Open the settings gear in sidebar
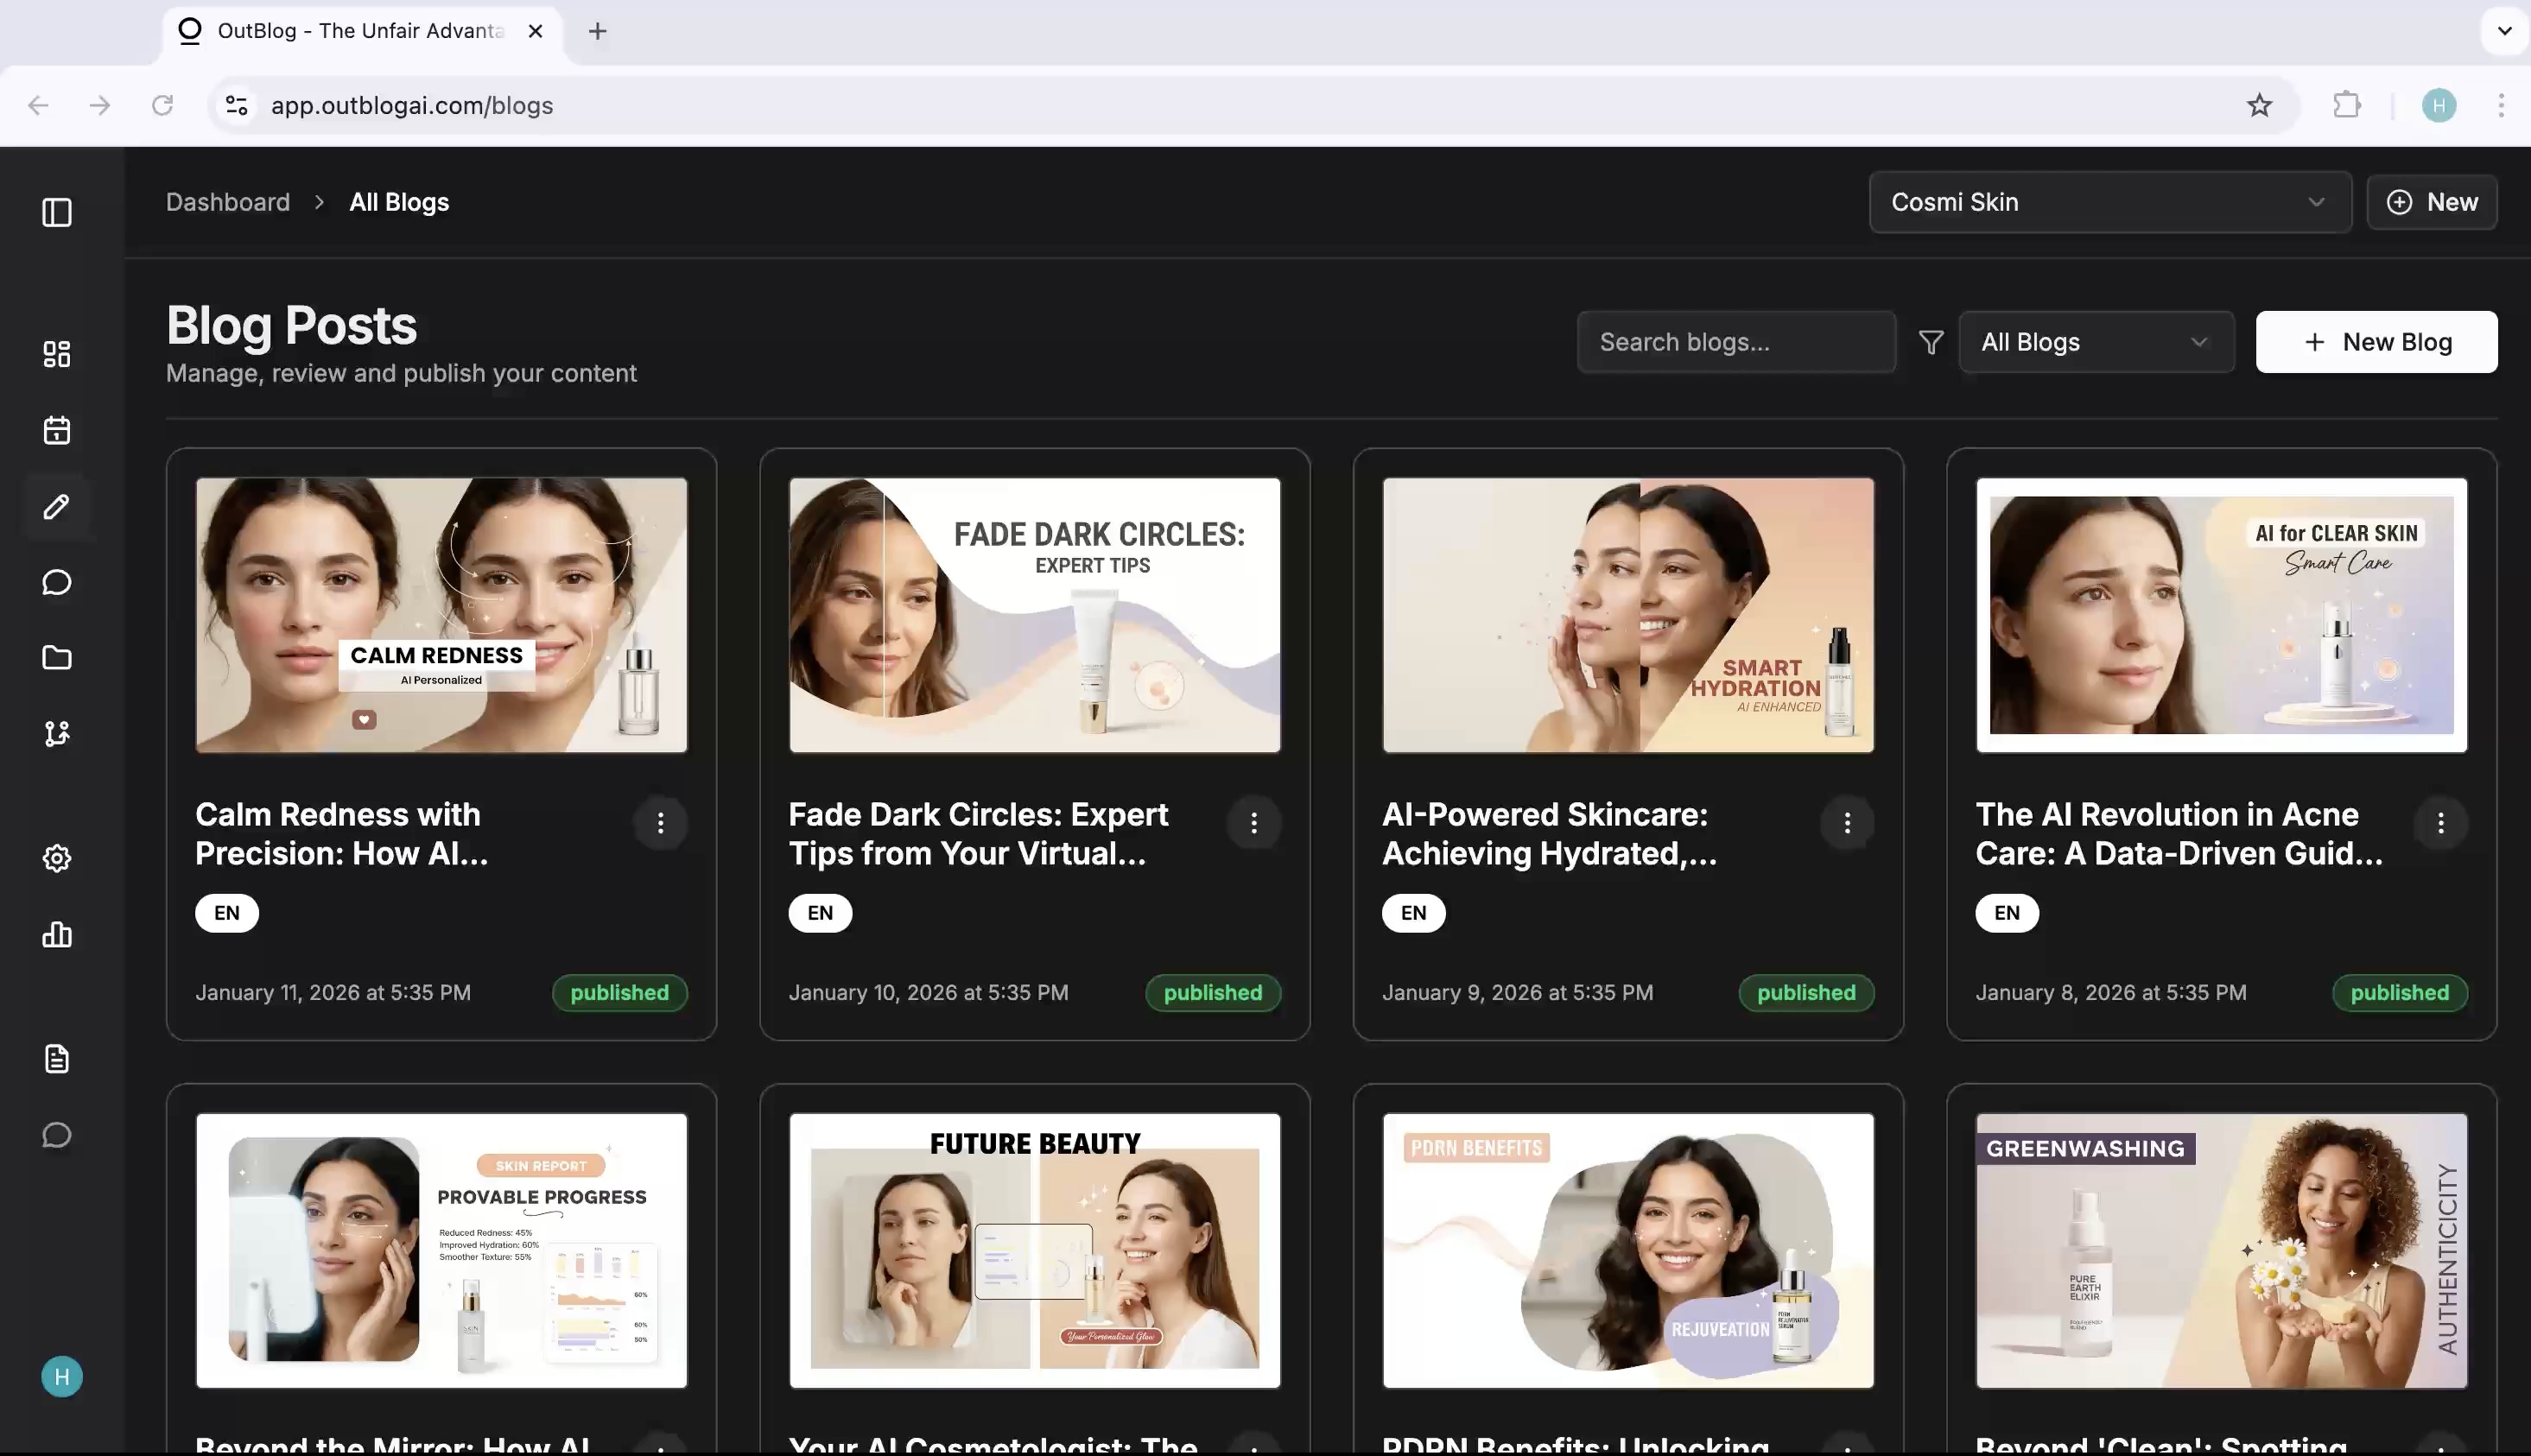 click(x=57, y=858)
